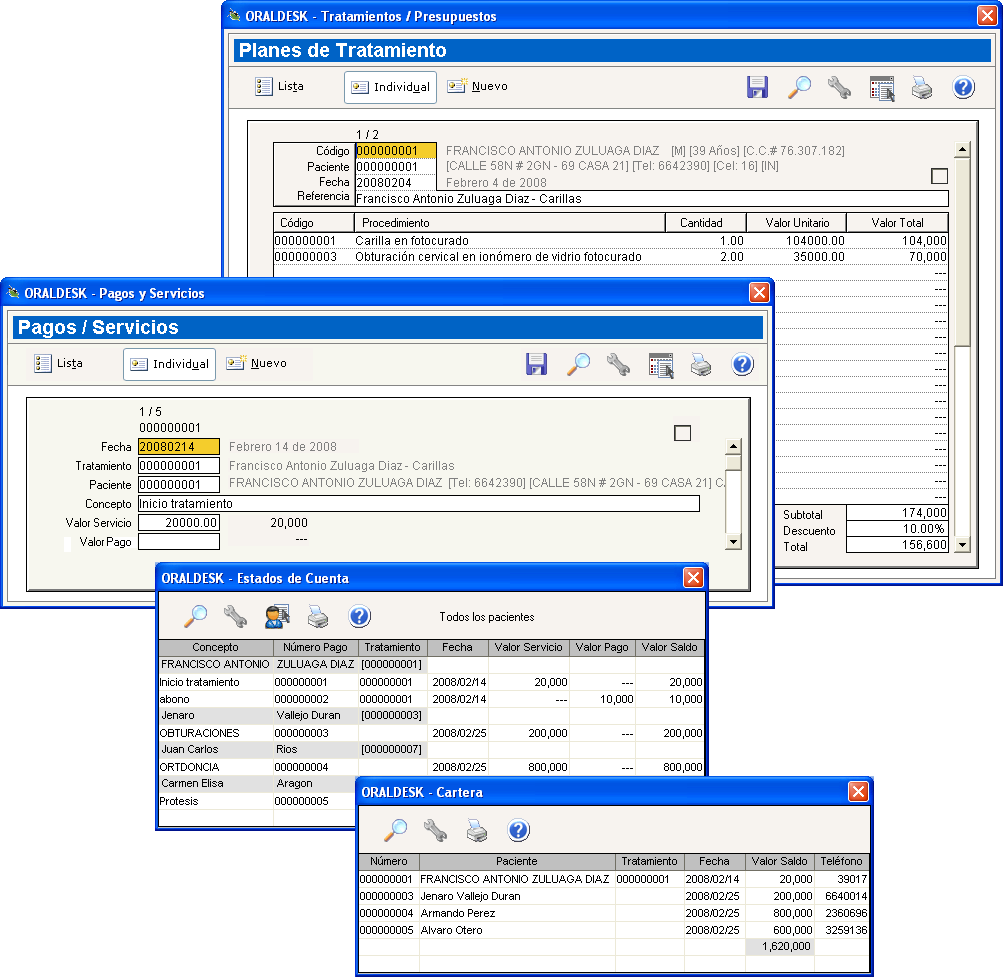Click Procedimiento column header in Planes de Tratamiento
Viewport: 1003px width, 977px height.
510,223
